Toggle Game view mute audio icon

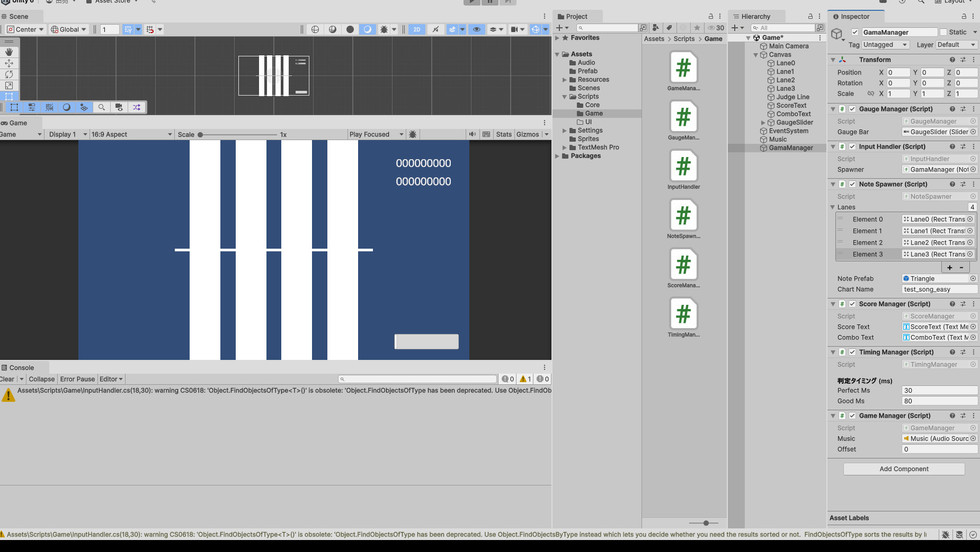pyautogui.click(x=472, y=134)
